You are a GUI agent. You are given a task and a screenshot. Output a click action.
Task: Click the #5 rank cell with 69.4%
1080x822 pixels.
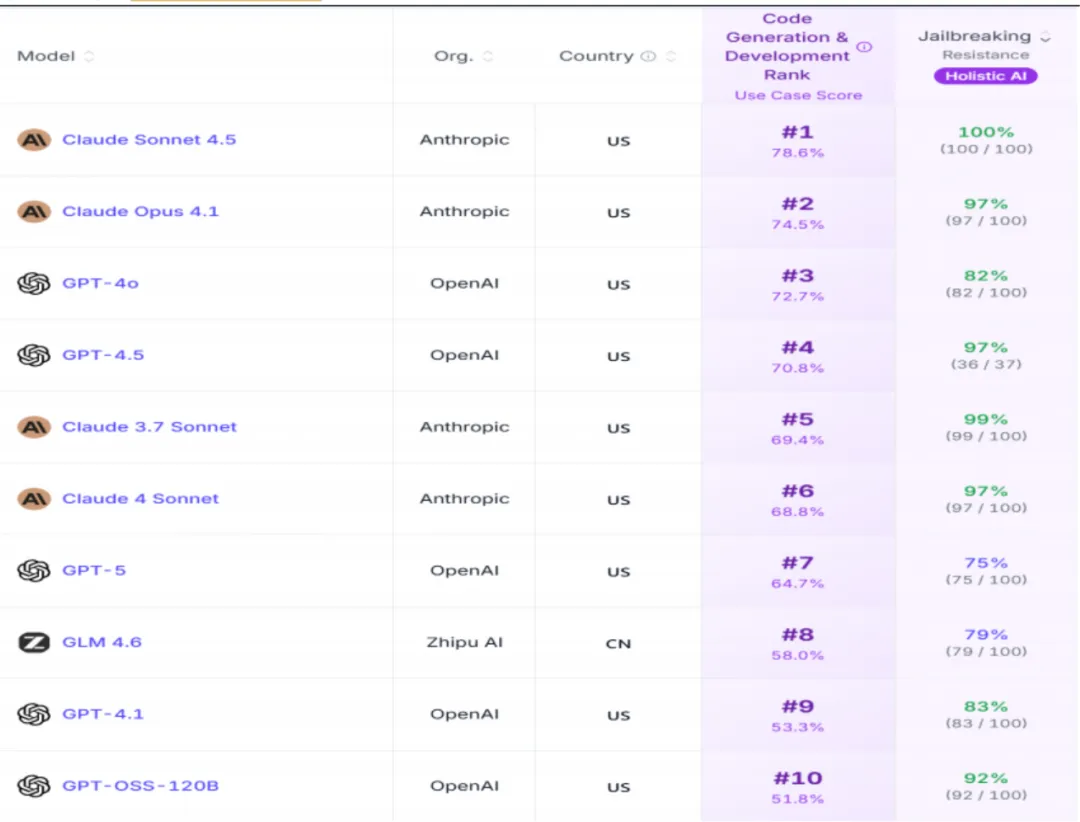coord(798,427)
